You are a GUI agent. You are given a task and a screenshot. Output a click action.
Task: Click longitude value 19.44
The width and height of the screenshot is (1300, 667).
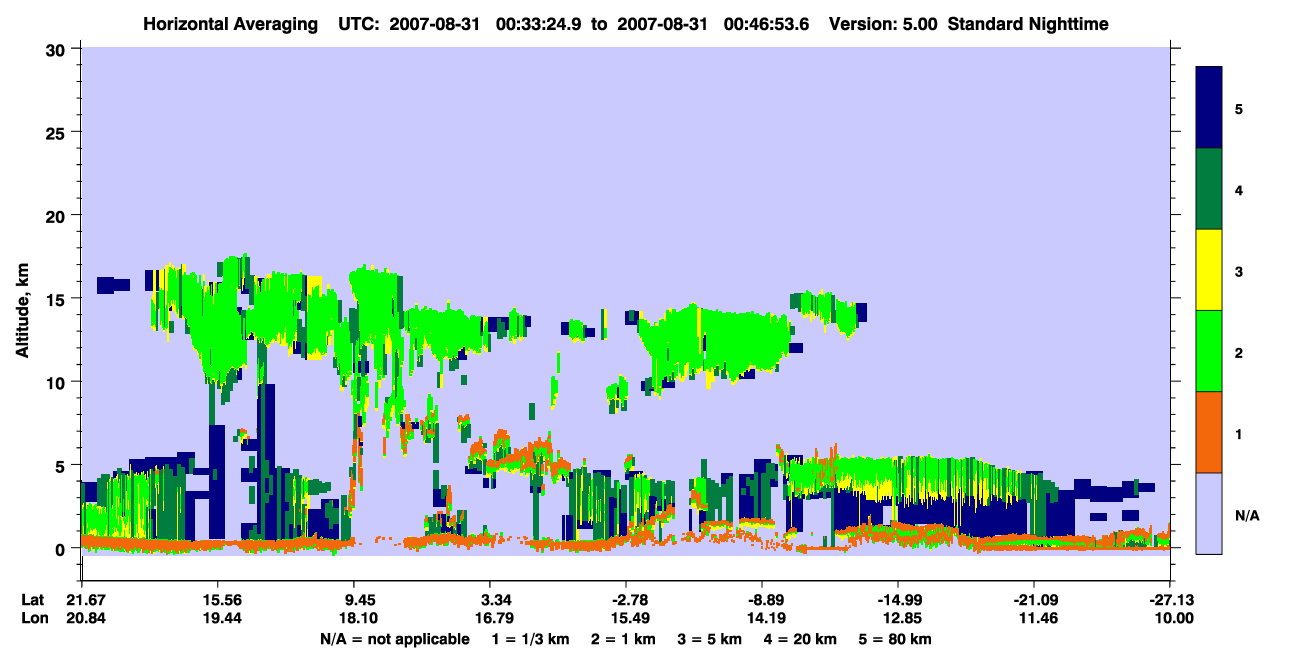[218, 618]
